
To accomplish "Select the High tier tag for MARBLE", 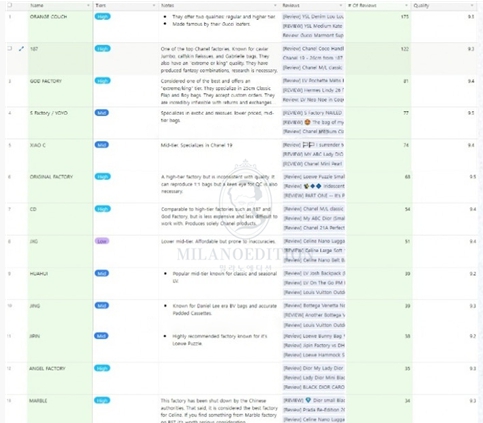I will point(102,400).
